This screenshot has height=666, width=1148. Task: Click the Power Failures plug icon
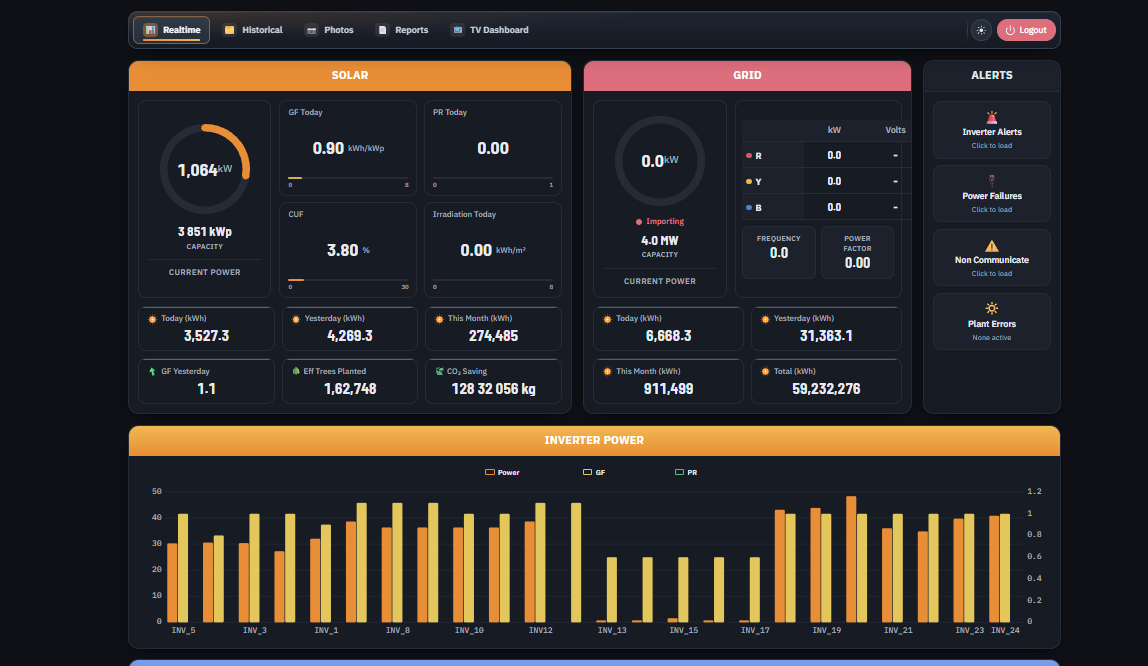coord(991,181)
